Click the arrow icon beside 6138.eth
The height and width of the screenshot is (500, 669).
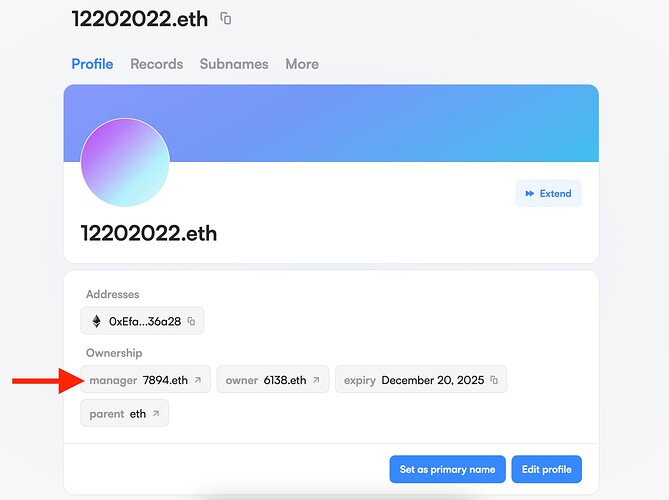pos(316,380)
